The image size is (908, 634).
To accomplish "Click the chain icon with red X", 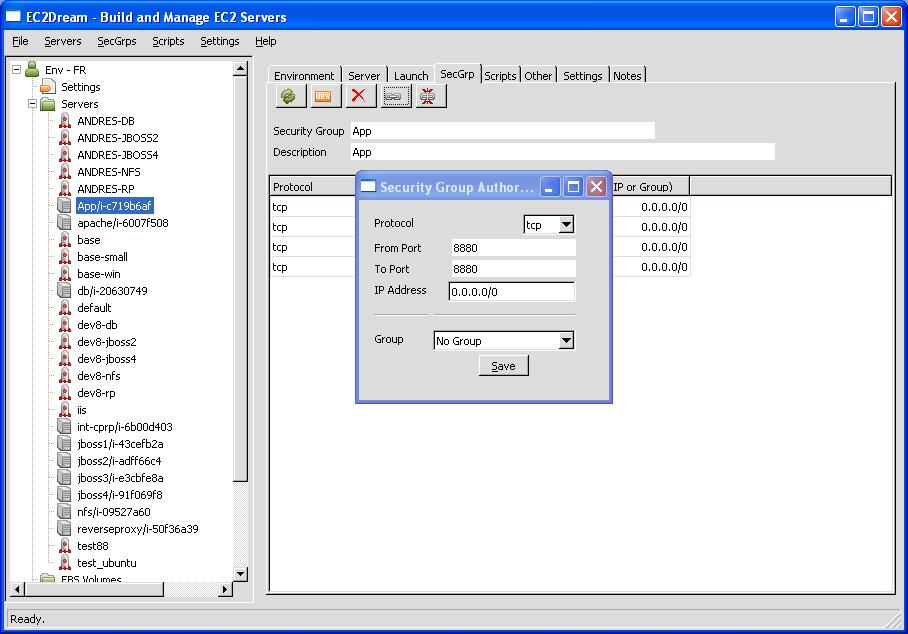I will tap(428, 96).
